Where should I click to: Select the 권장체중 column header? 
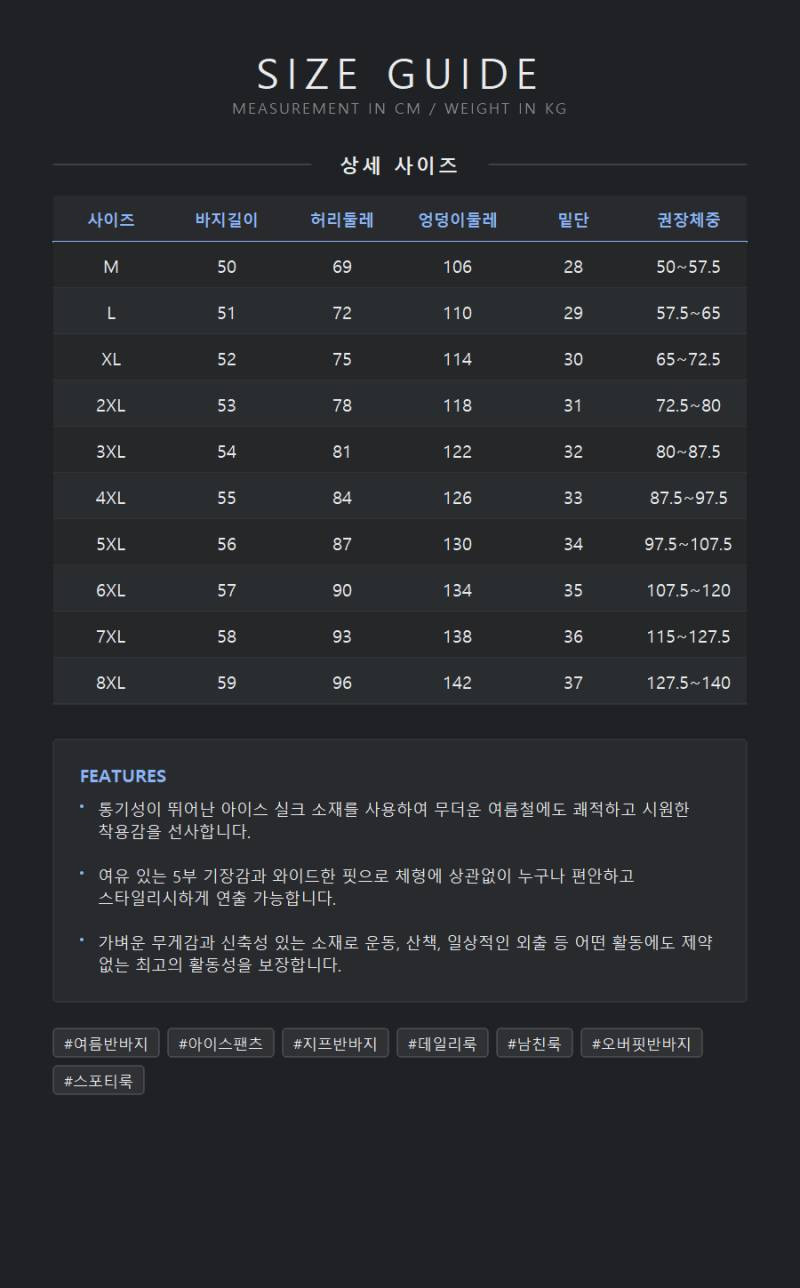coord(688,220)
